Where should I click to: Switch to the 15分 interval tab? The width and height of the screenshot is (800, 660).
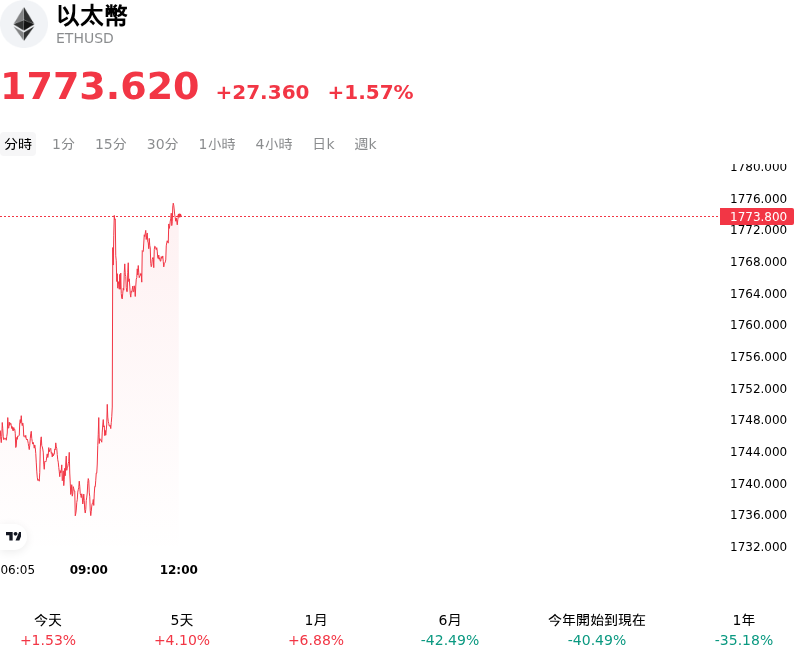coord(111,144)
